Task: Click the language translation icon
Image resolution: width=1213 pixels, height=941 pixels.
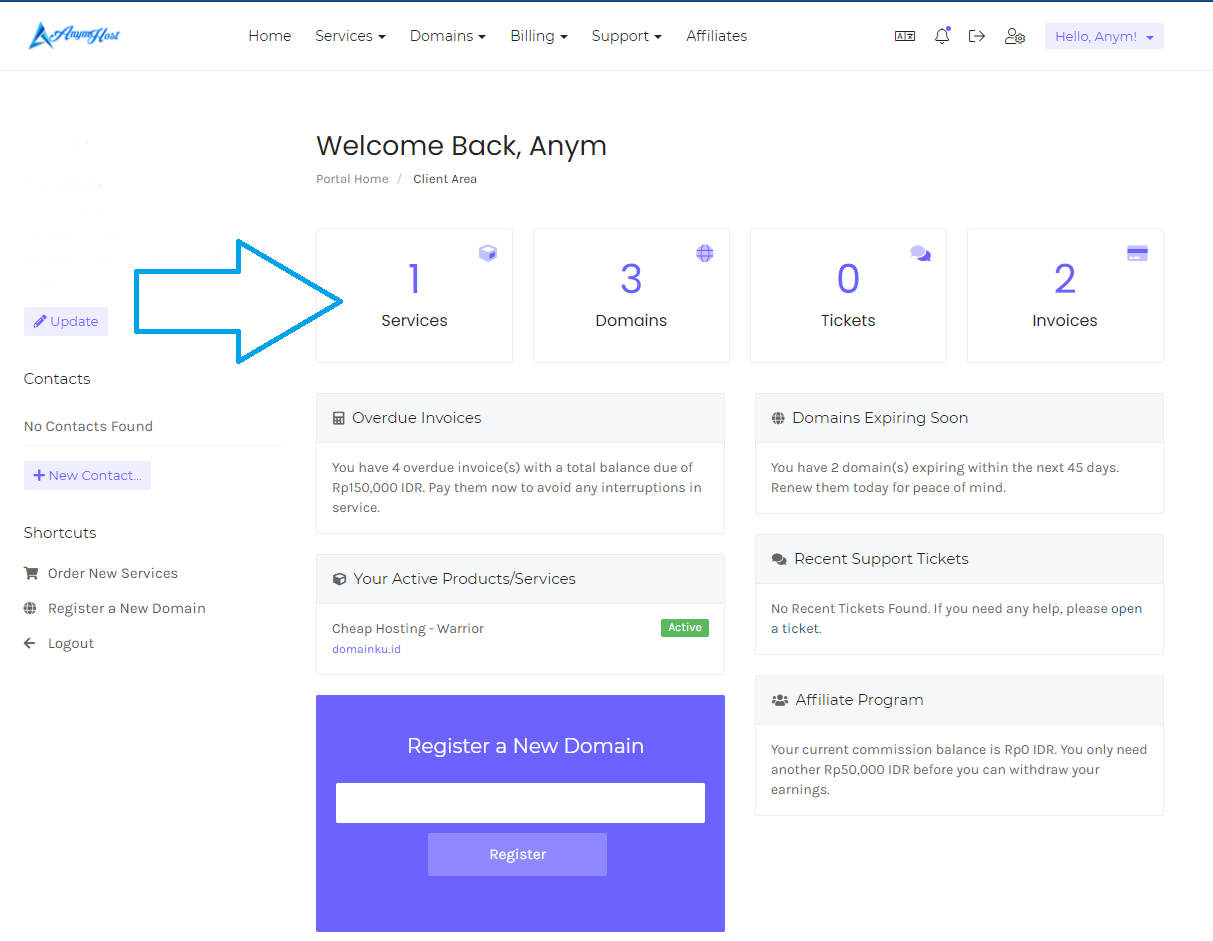Action: click(904, 35)
